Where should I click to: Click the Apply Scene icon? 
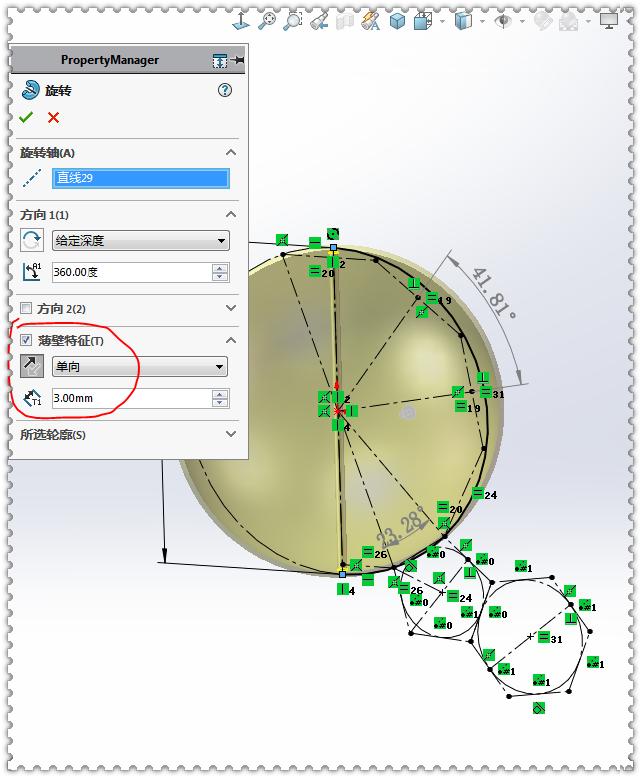click(x=569, y=21)
